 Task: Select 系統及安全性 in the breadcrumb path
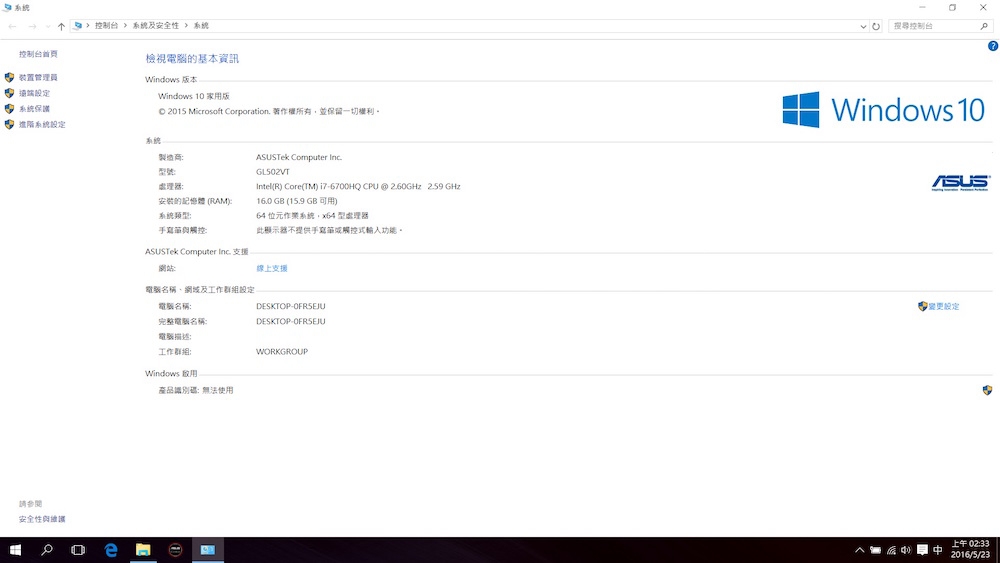tap(156, 26)
